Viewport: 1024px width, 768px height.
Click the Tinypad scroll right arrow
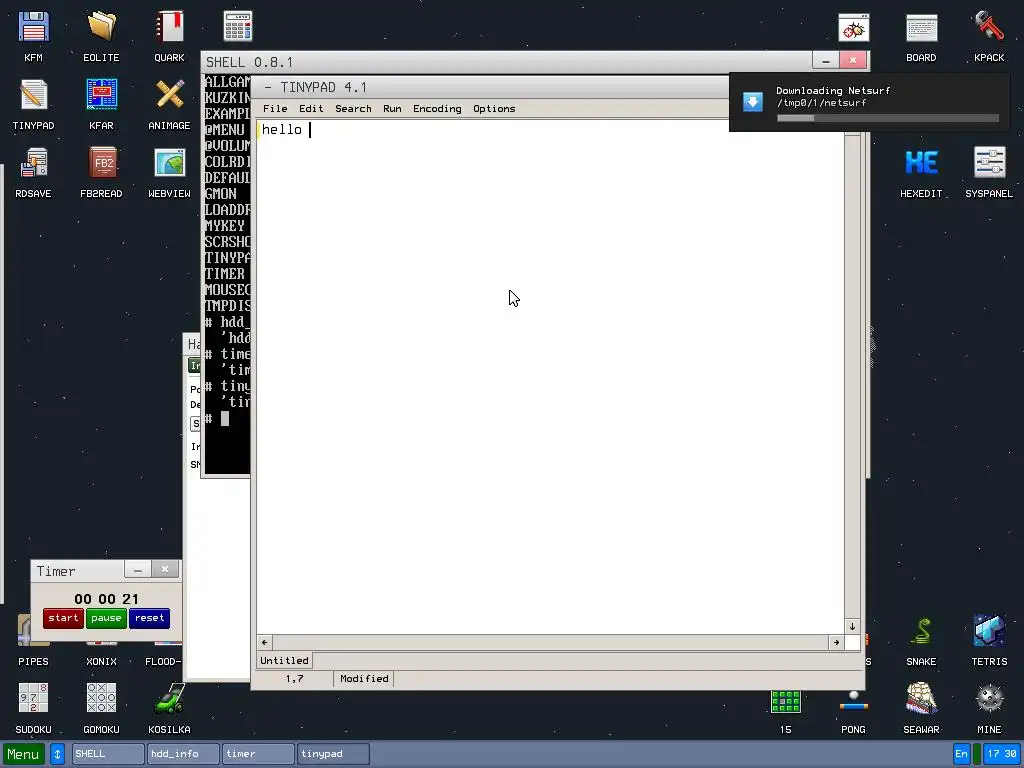point(836,643)
